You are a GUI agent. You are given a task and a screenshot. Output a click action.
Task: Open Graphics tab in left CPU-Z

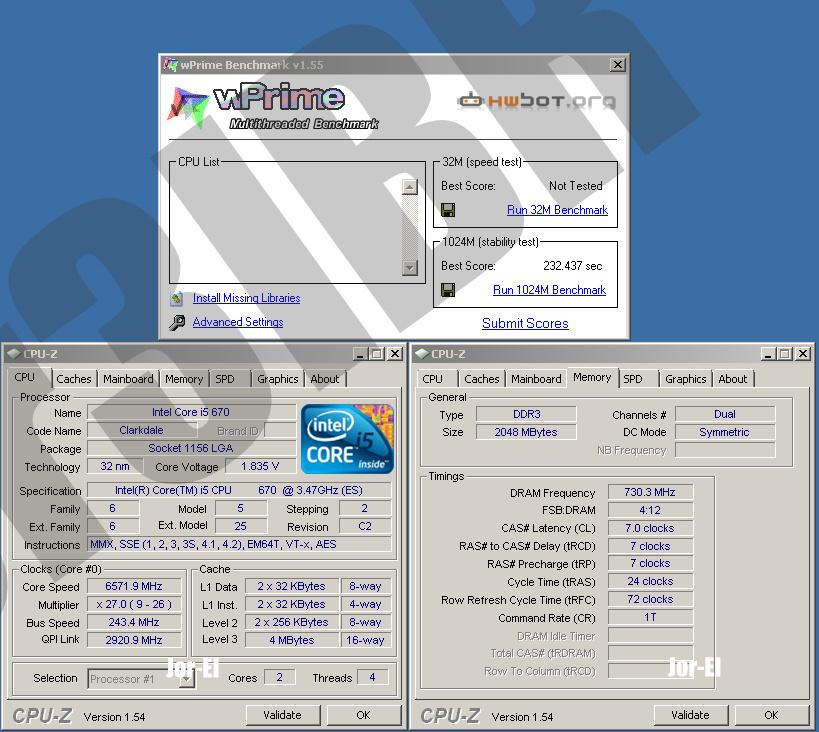point(277,379)
